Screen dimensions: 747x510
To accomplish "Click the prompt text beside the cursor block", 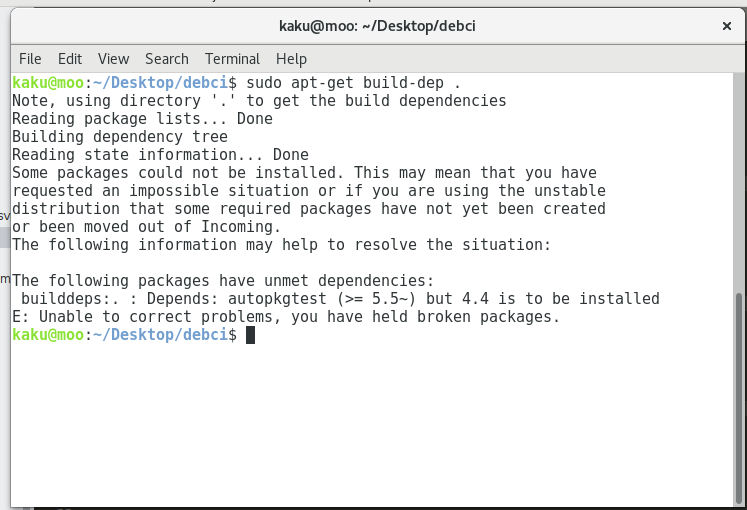I will [124, 335].
